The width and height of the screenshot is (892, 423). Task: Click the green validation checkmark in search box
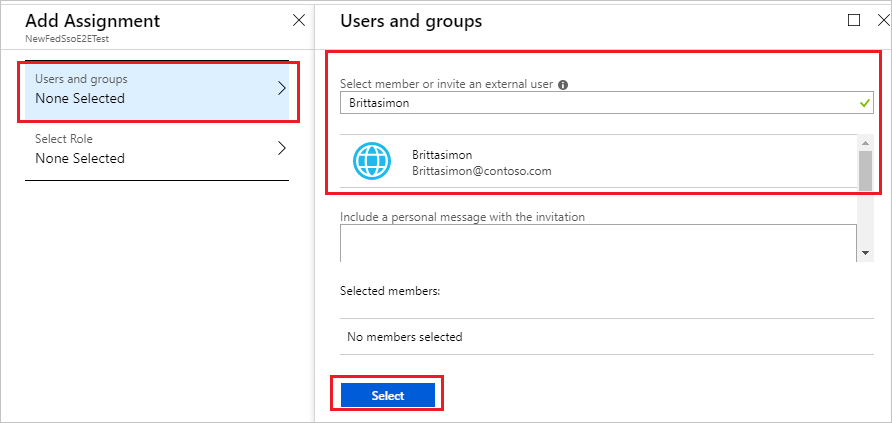click(x=865, y=103)
